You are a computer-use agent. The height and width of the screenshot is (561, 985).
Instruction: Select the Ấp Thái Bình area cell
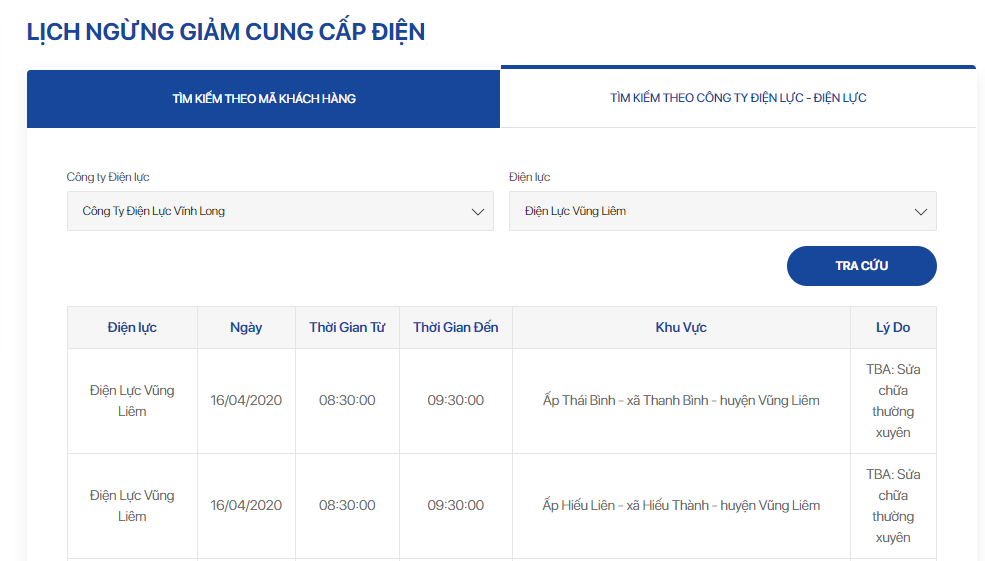pyautogui.click(x=681, y=401)
